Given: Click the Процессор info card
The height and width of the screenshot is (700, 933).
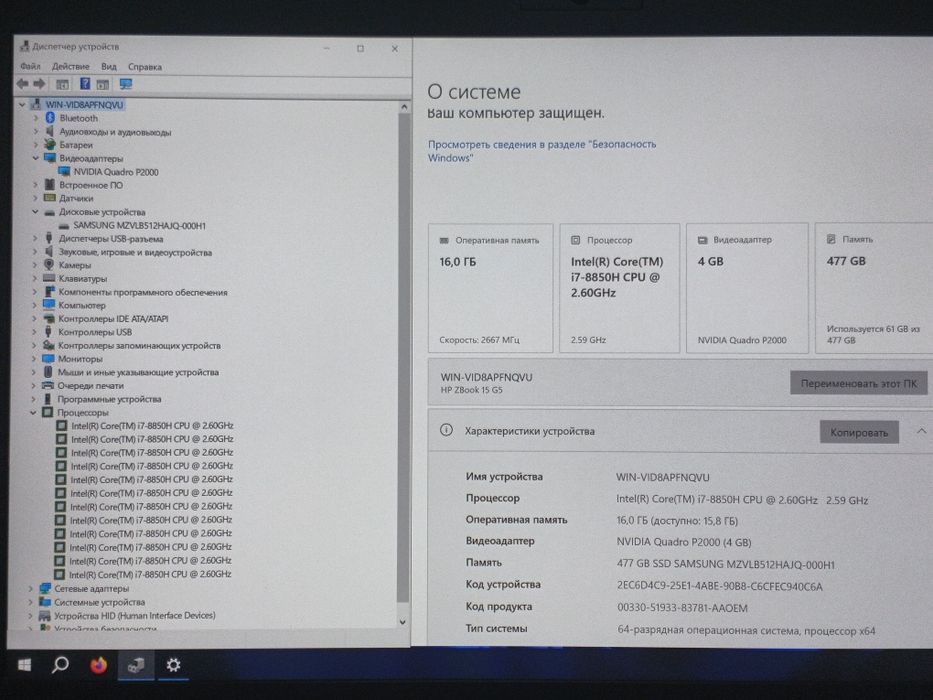Looking at the screenshot, I should pos(619,288).
